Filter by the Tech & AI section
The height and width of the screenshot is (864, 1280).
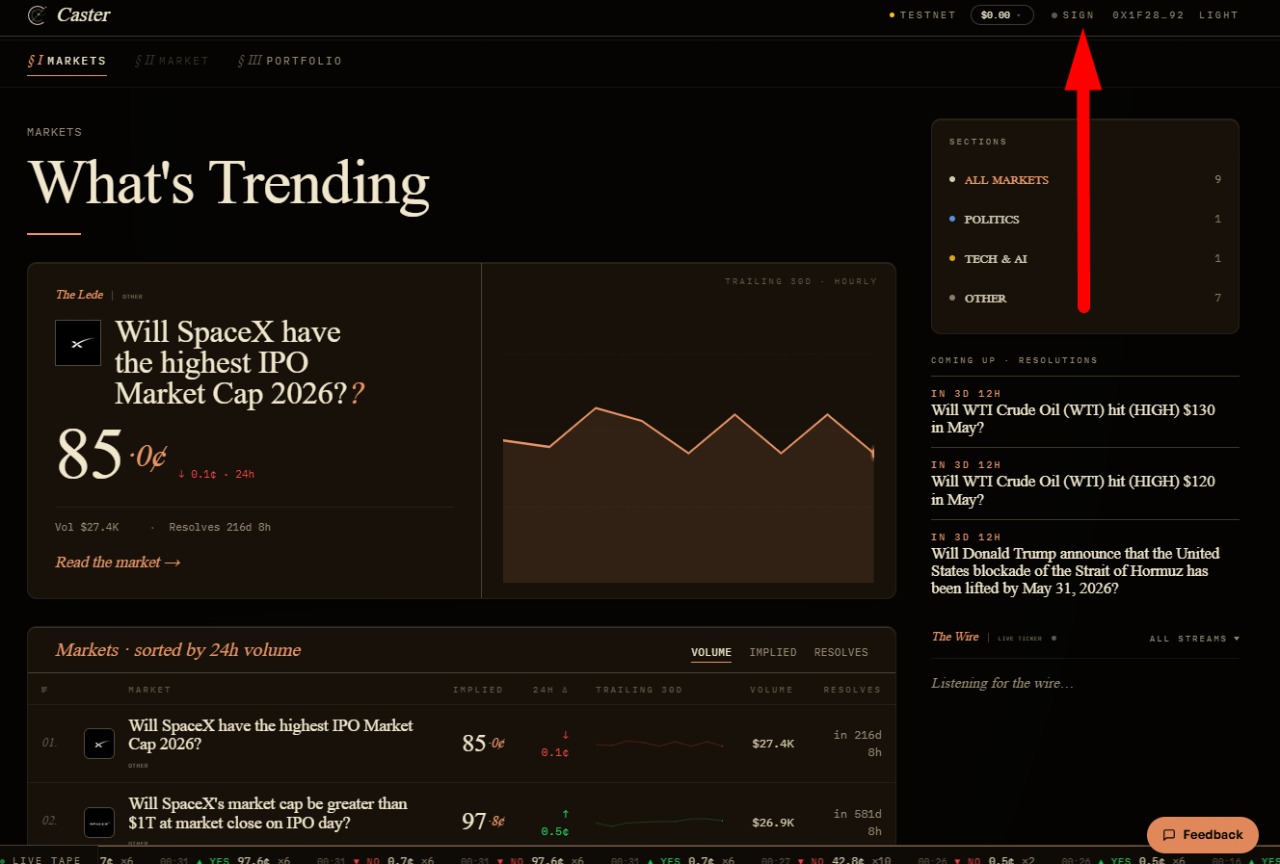996,259
